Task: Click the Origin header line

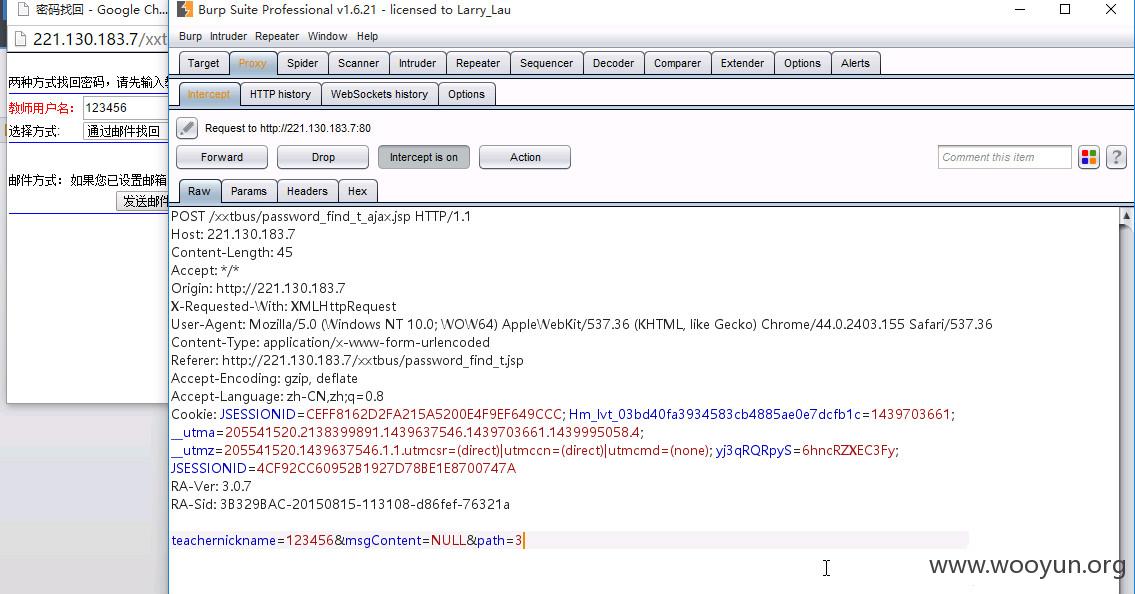Action: click(x=258, y=288)
